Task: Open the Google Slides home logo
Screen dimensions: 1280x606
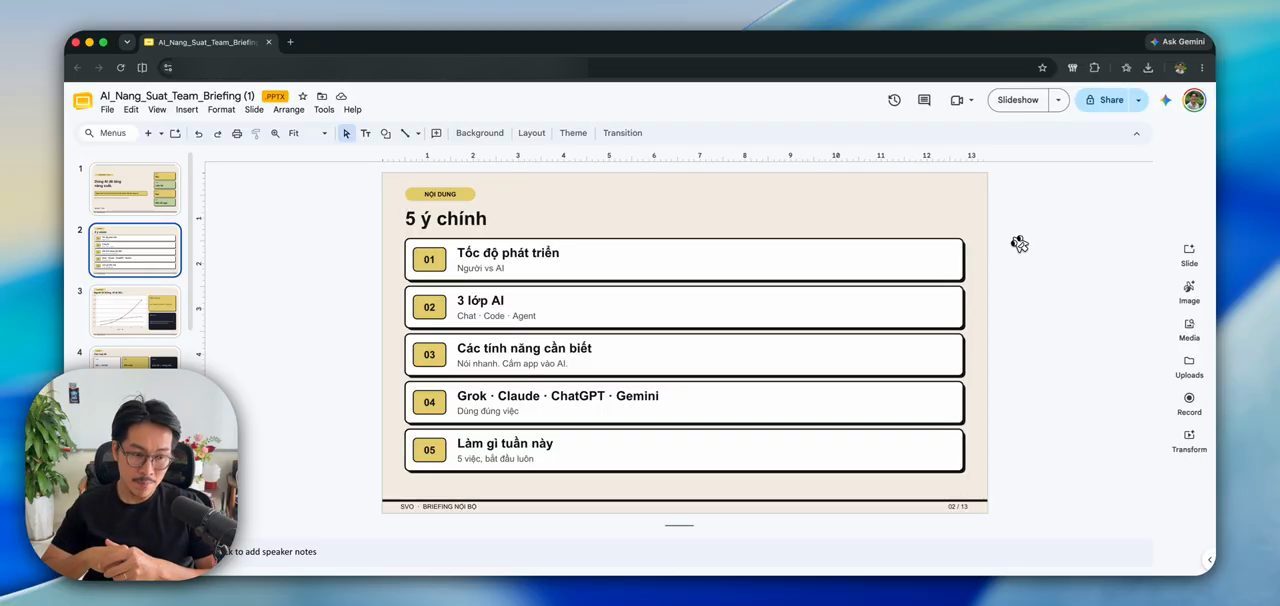Action: [x=83, y=101]
